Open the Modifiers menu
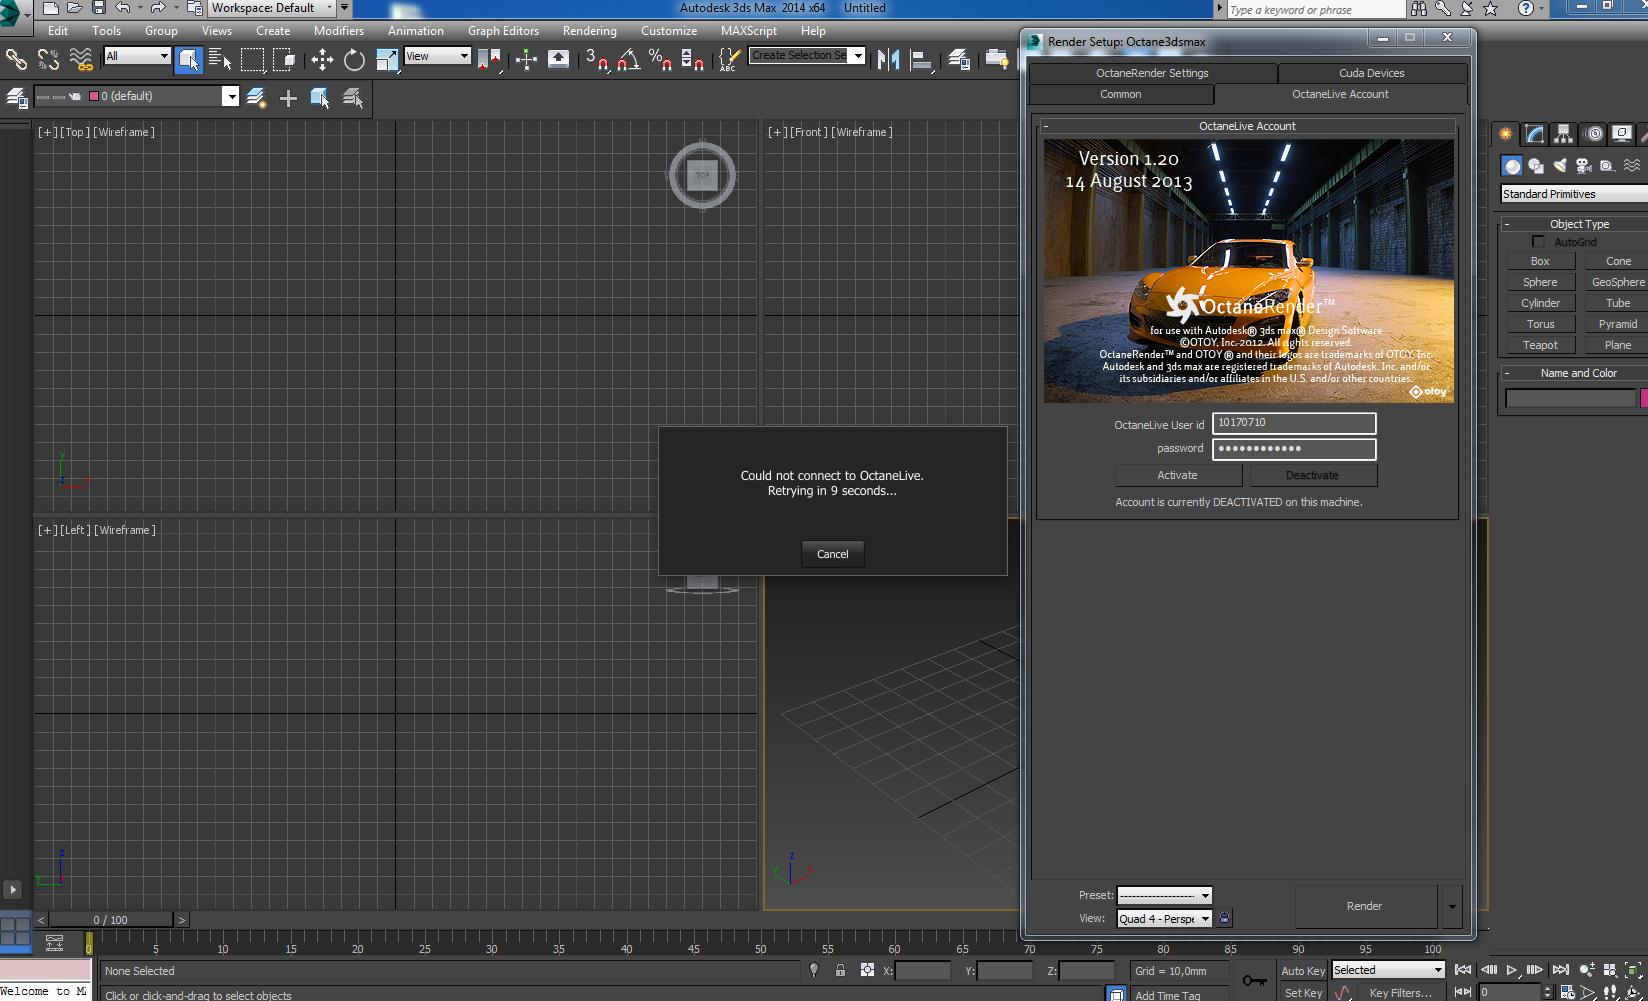This screenshot has width=1648, height=1001. pos(339,31)
